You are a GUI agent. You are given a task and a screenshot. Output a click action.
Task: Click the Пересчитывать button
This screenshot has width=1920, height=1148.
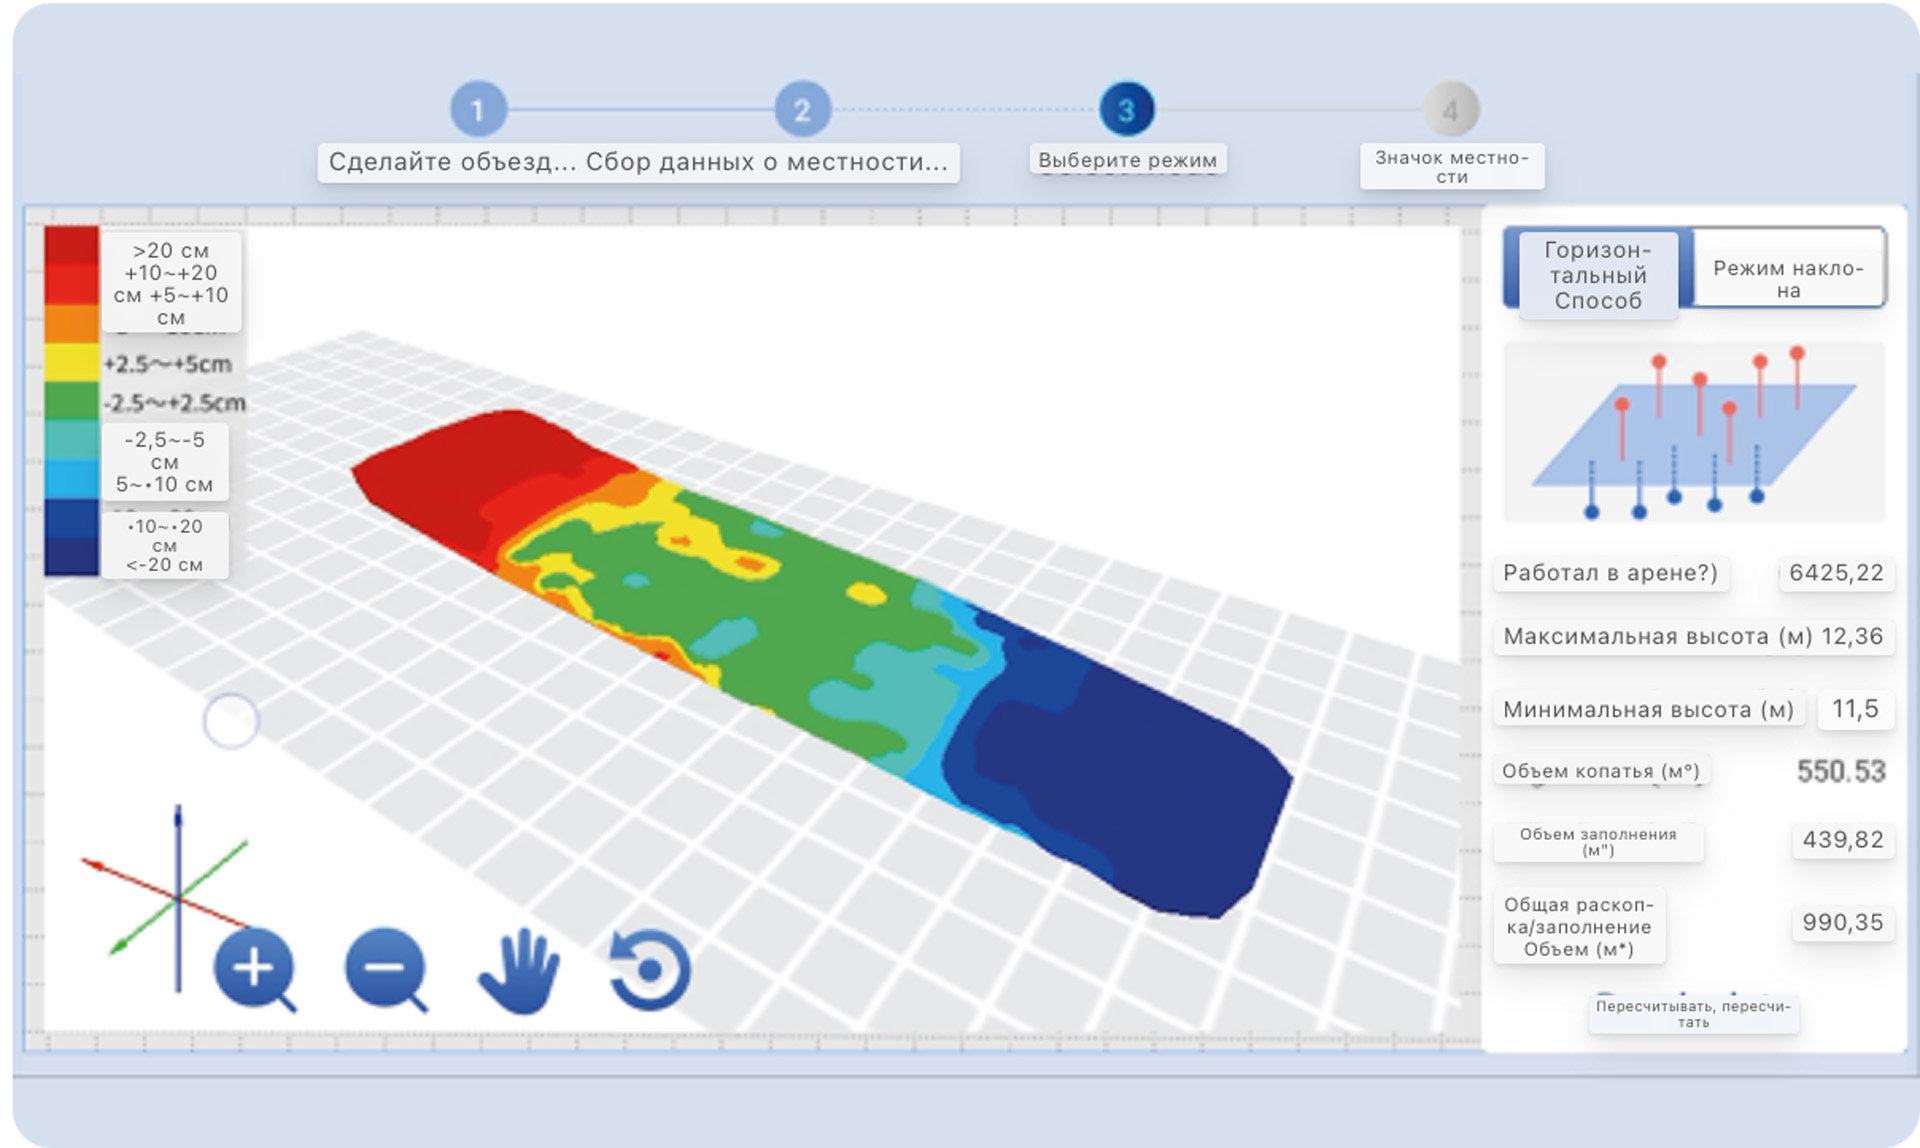1693,1013
